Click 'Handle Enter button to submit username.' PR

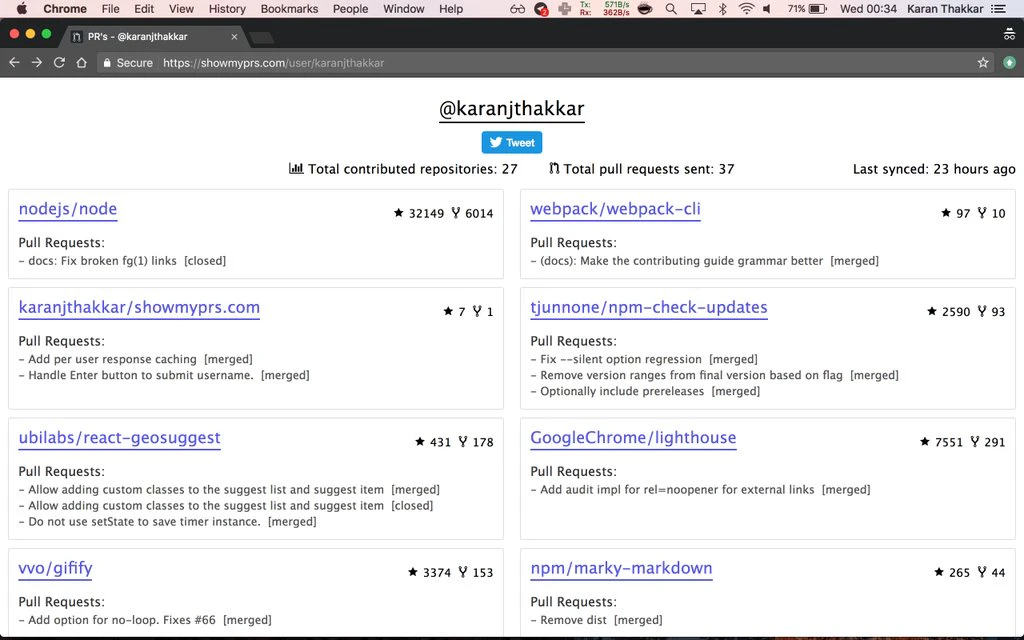[x=140, y=376]
